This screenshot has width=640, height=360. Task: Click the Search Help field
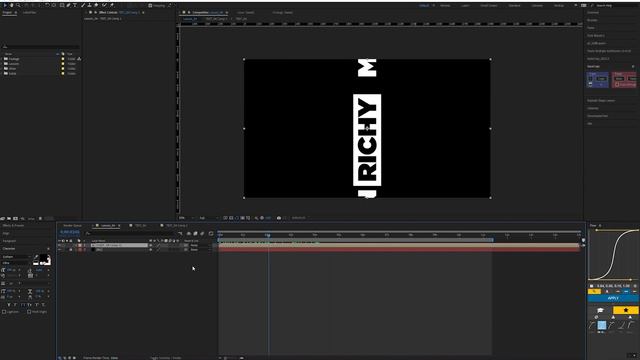point(613,6)
